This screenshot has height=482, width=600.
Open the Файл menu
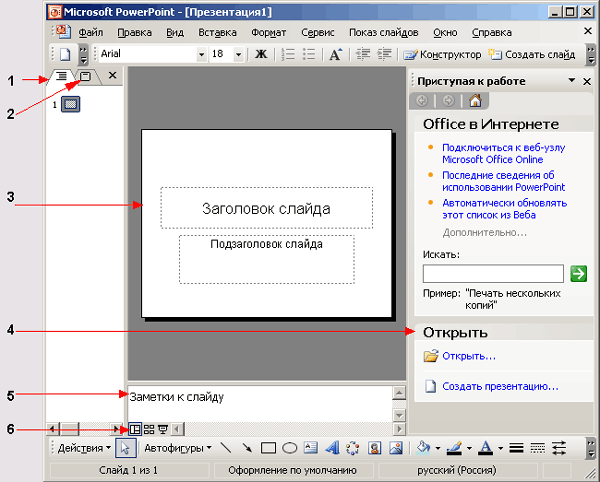[91, 33]
